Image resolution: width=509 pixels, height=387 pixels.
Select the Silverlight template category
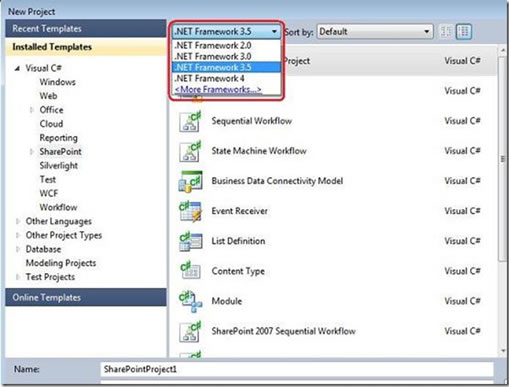tap(58, 166)
